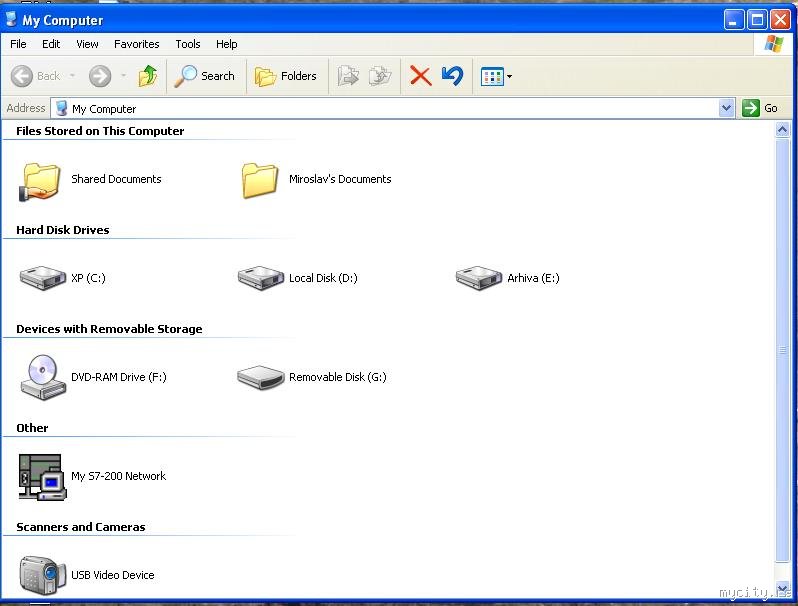The height and width of the screenshot is (606, 798).
Task: Click the Other group header
Action: coord(32,428)
